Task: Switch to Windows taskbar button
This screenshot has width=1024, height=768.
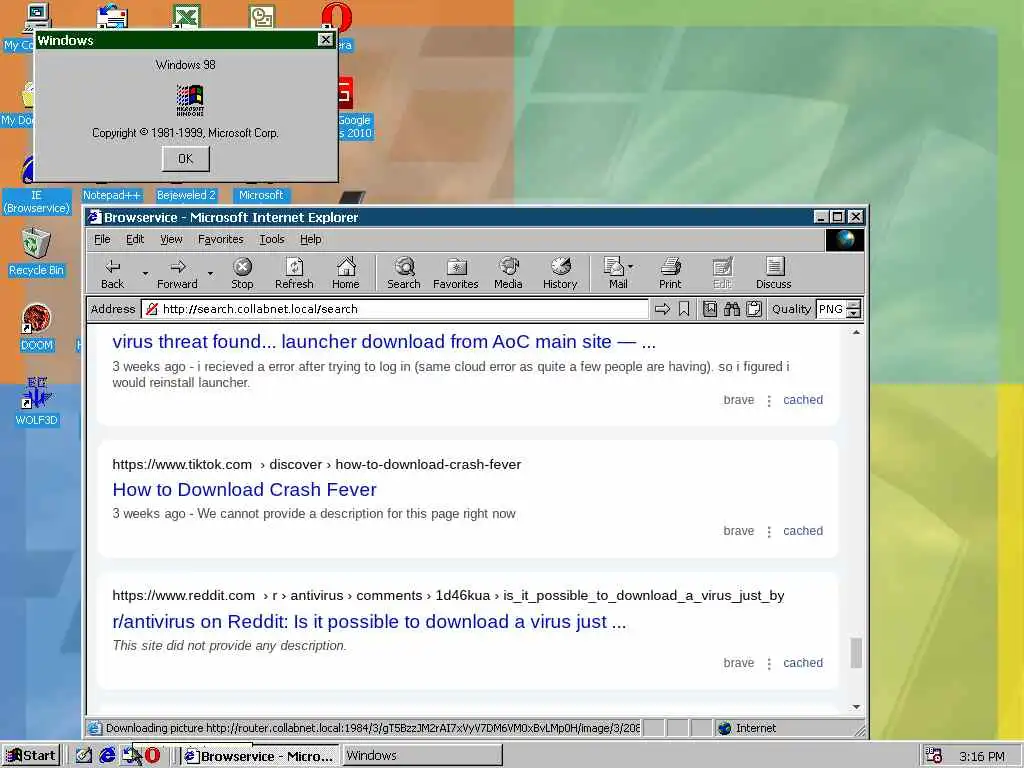Action: point(422,756)
